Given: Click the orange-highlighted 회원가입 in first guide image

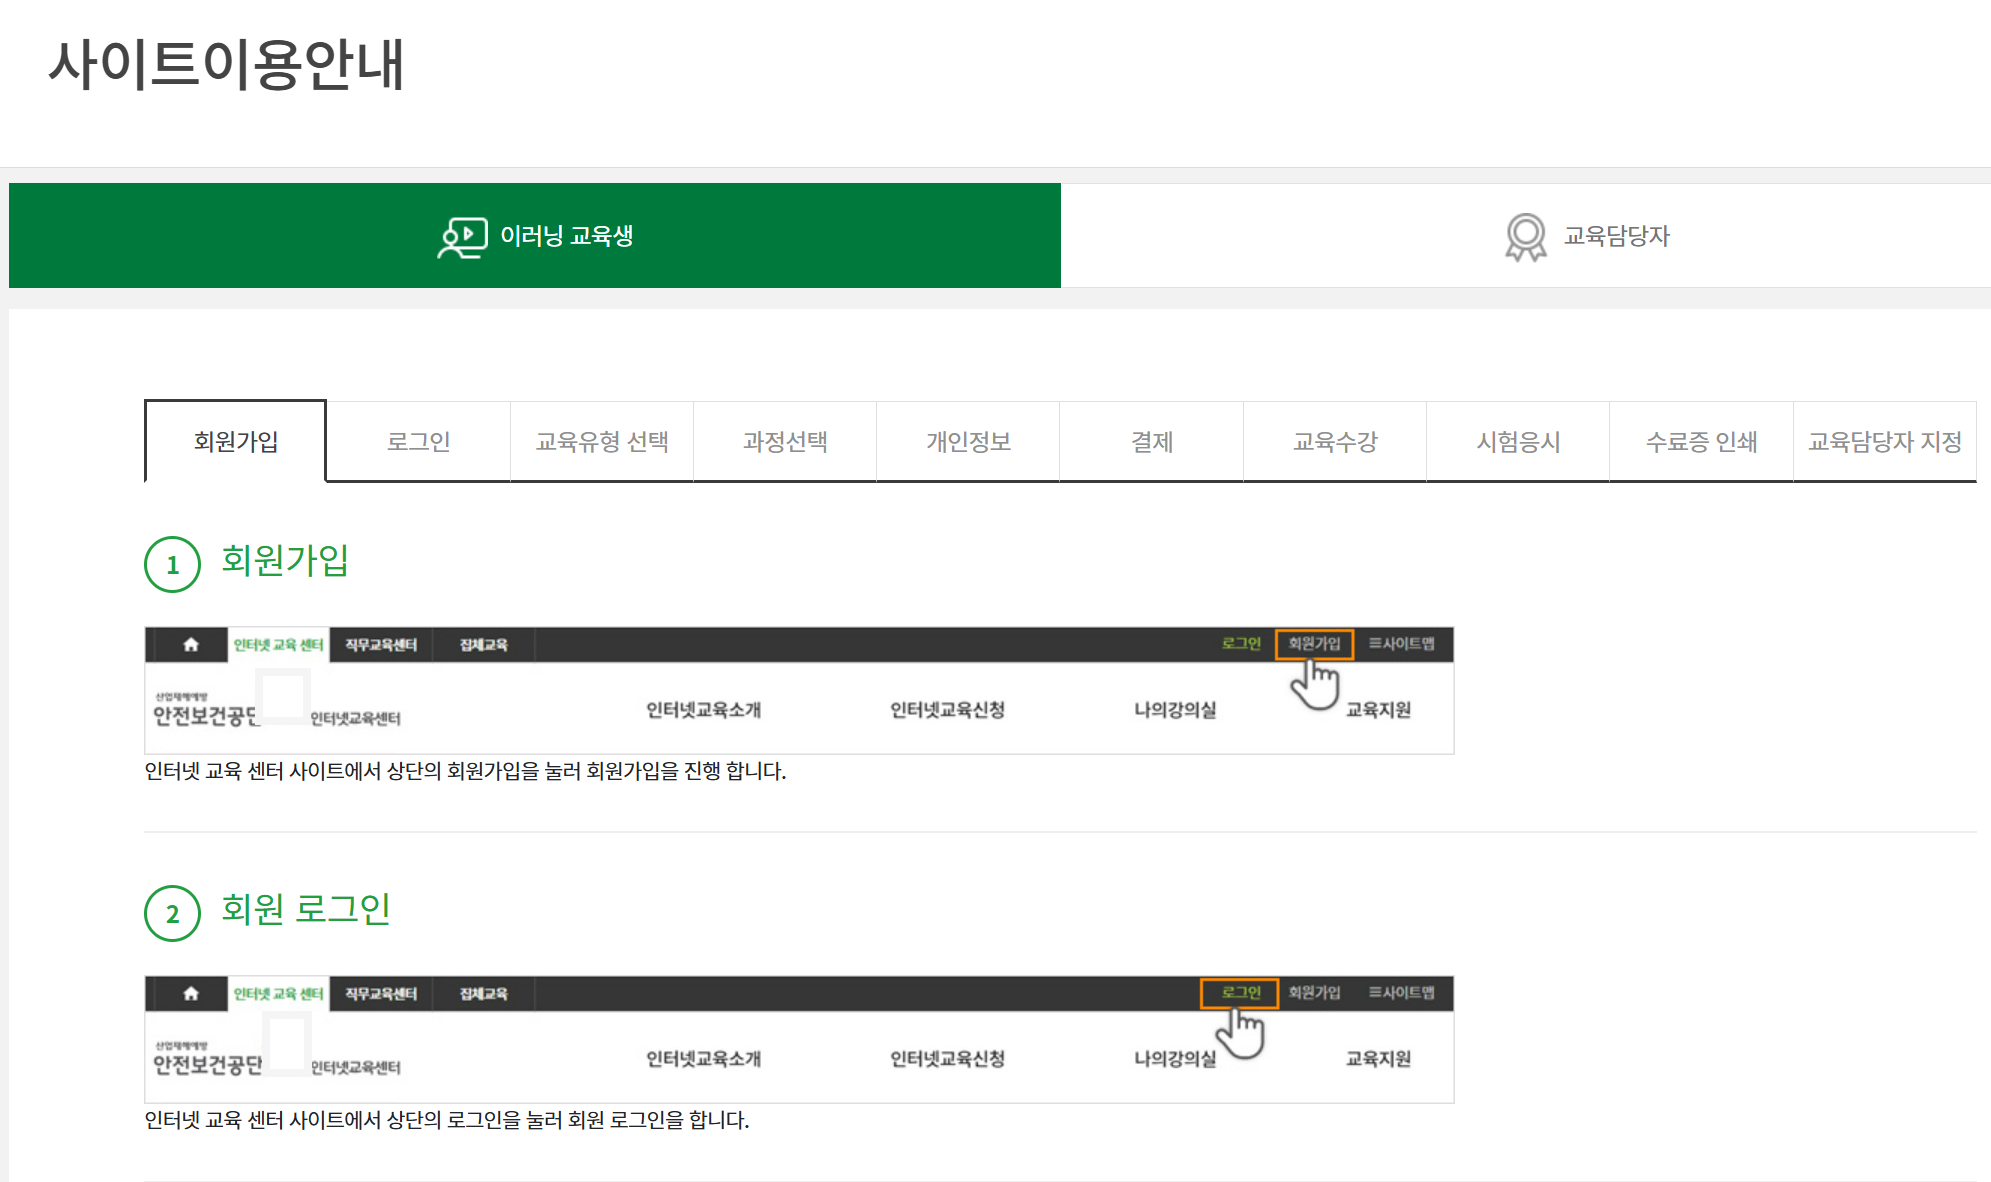Looking at the screenshot, I should [1314, 644].
